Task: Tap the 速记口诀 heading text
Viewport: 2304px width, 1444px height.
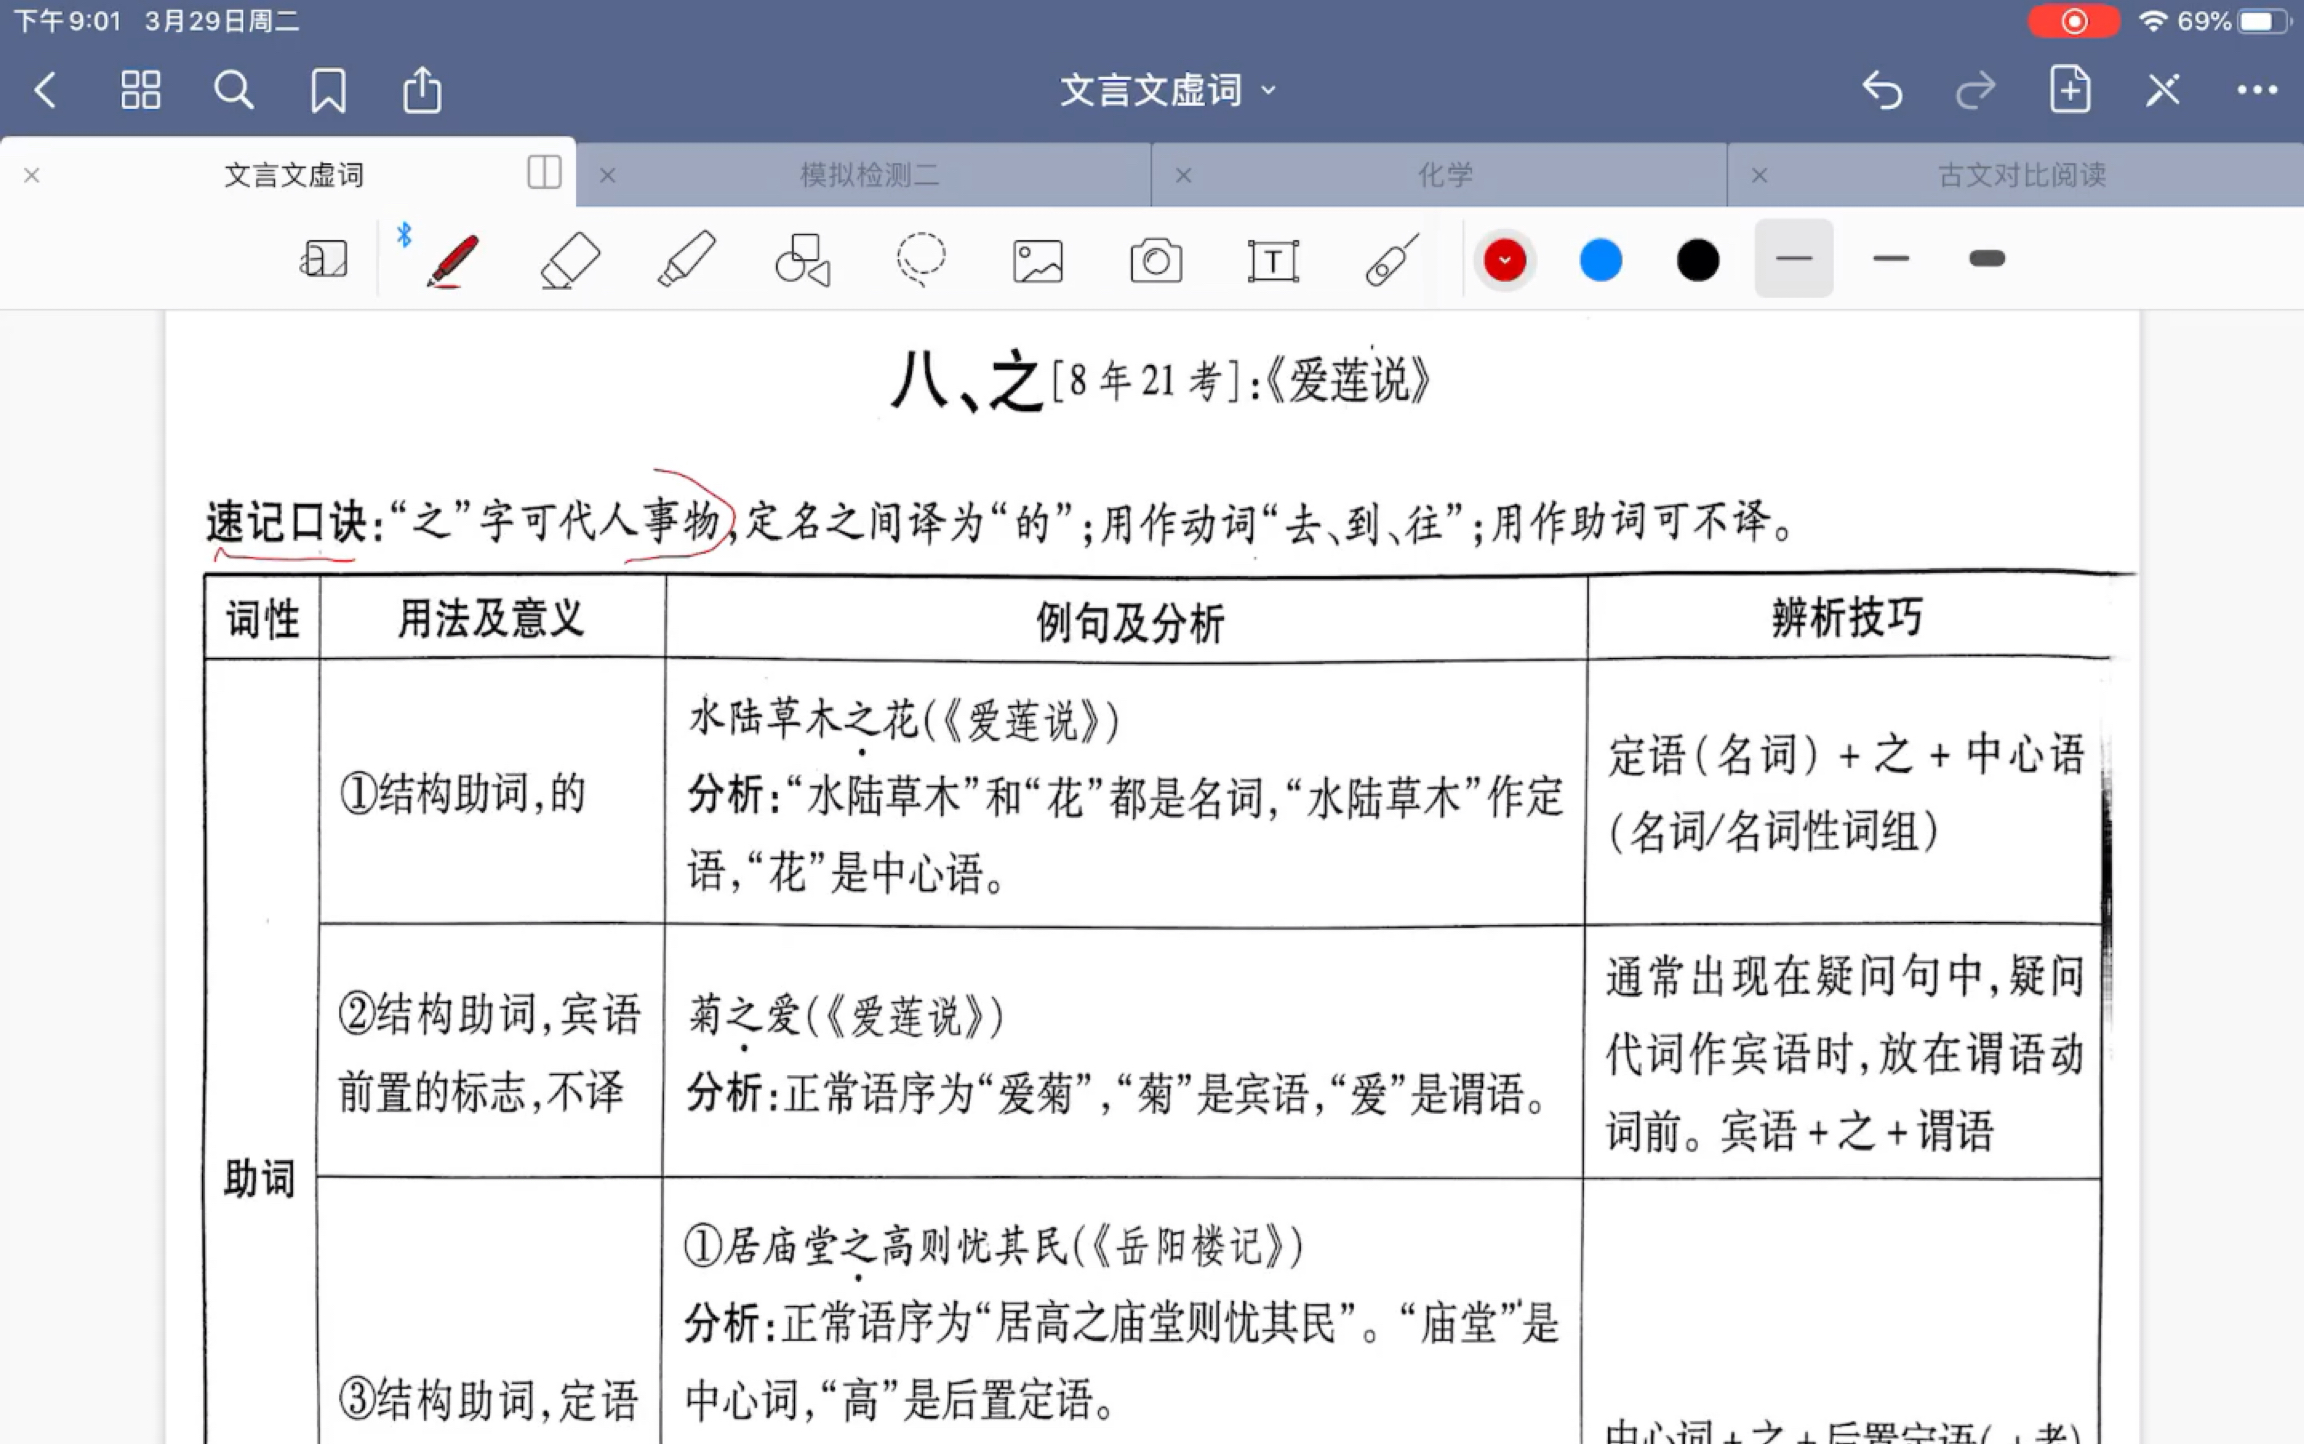Action: pyautogui.click(x=286, y=521)
